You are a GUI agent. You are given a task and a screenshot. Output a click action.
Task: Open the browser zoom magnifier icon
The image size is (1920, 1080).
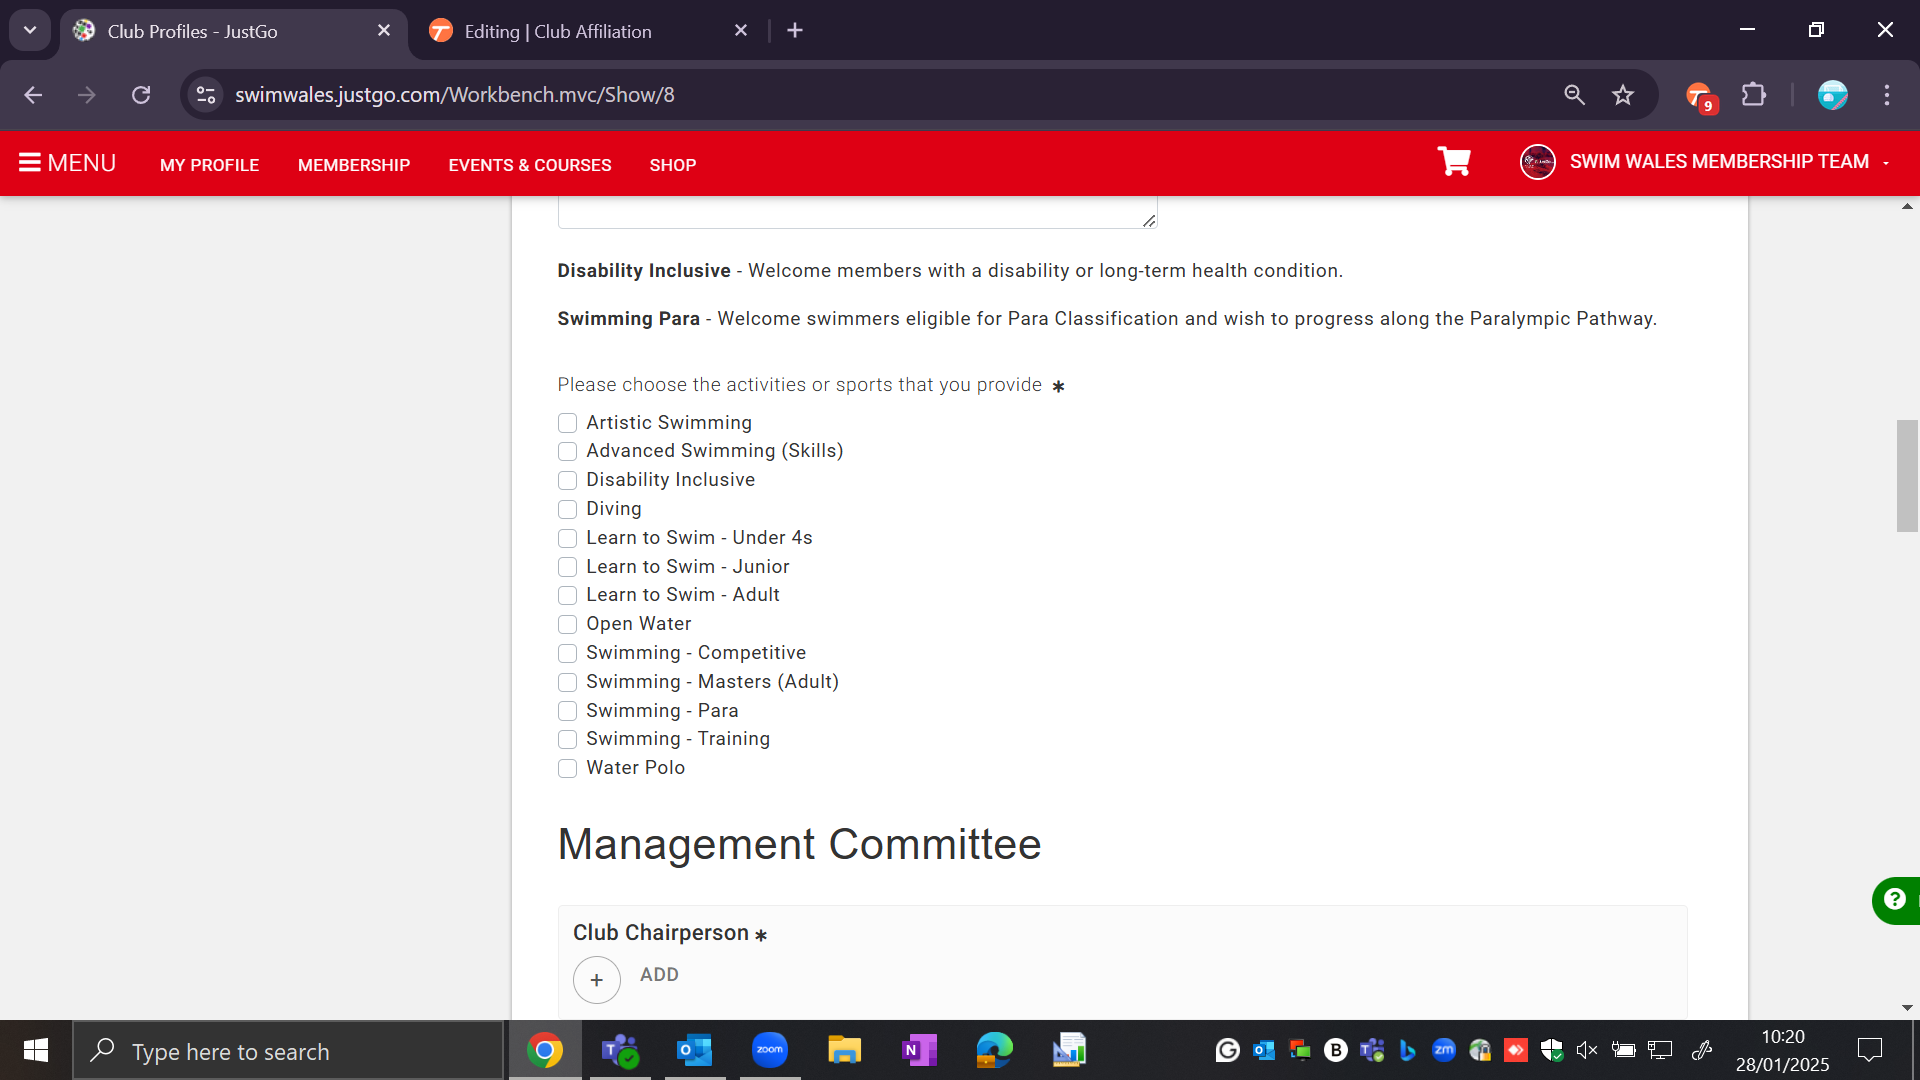pos(1574,95)
